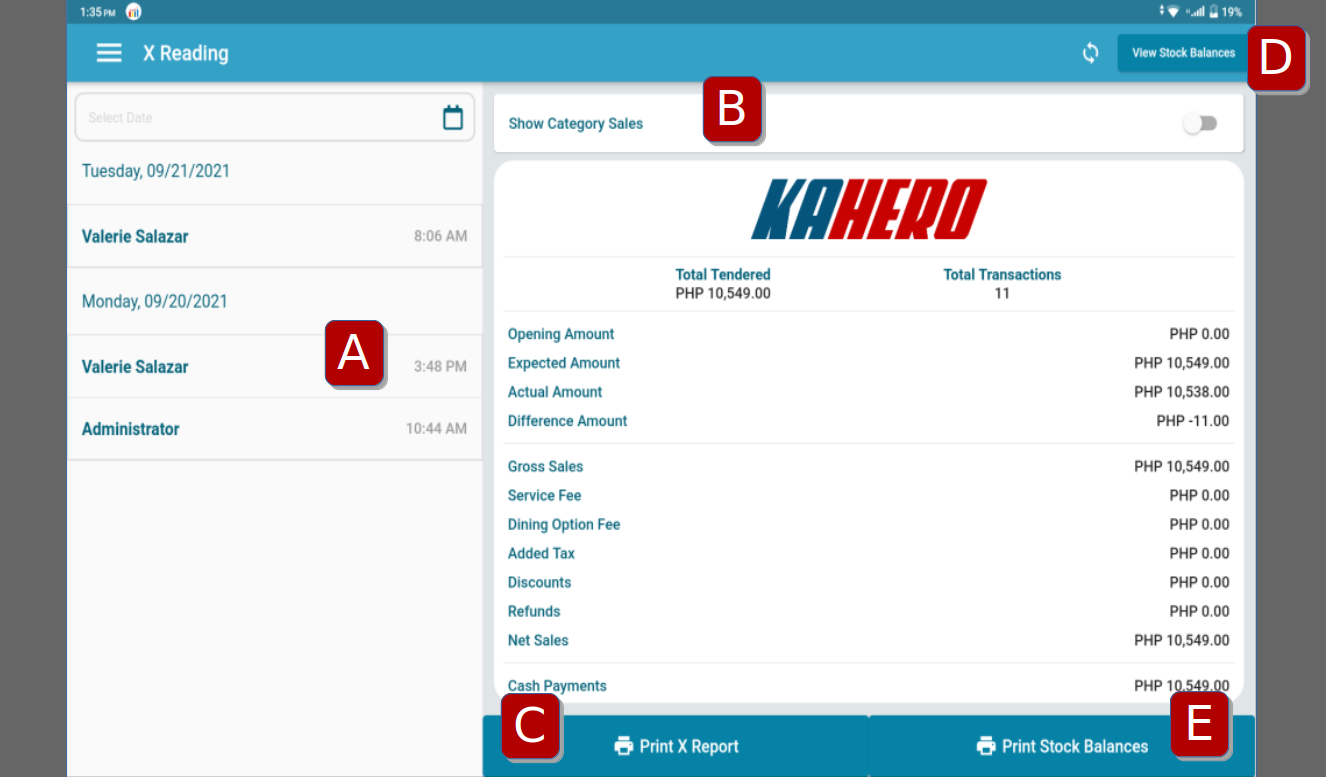This screenshot has width=1326, height=777.
Task: Click the Opening Amount row label
Action: tap(561, 334)
